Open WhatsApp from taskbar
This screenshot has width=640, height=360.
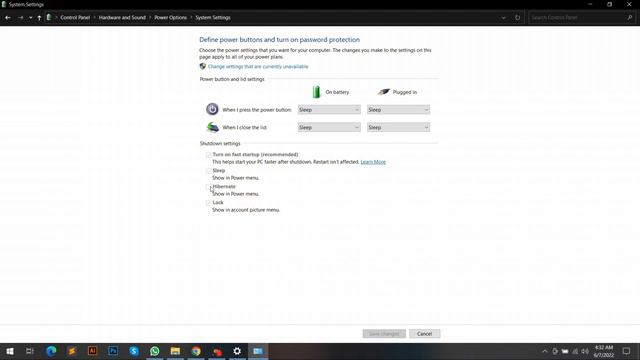pos(155,351)
